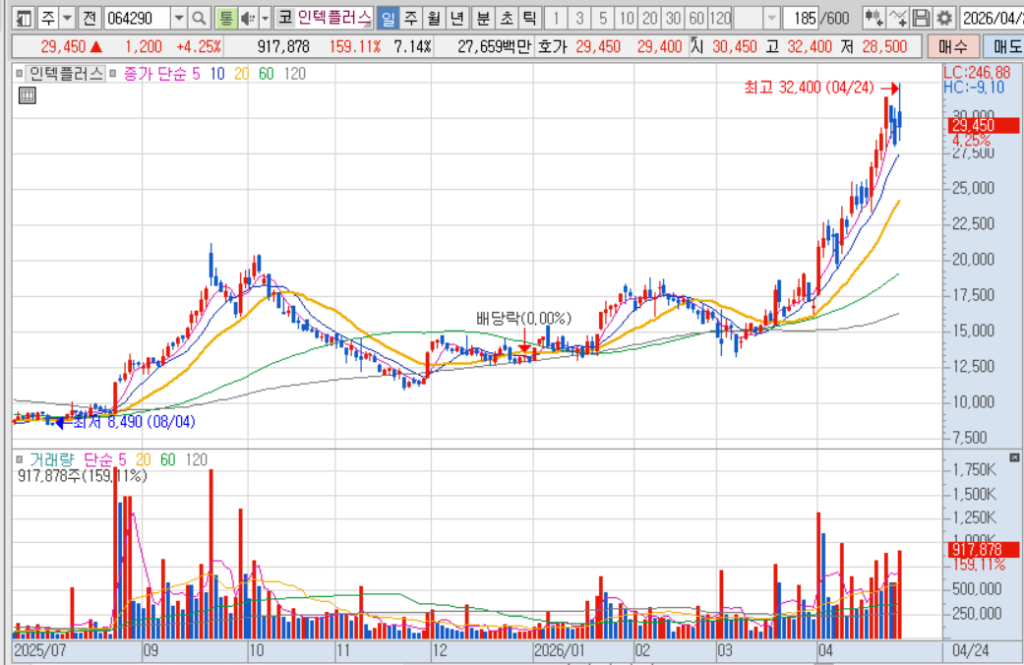1024x665 pixels.
Task: Click the green 60 price moving-average legend
Action: (x=266, y=74)
